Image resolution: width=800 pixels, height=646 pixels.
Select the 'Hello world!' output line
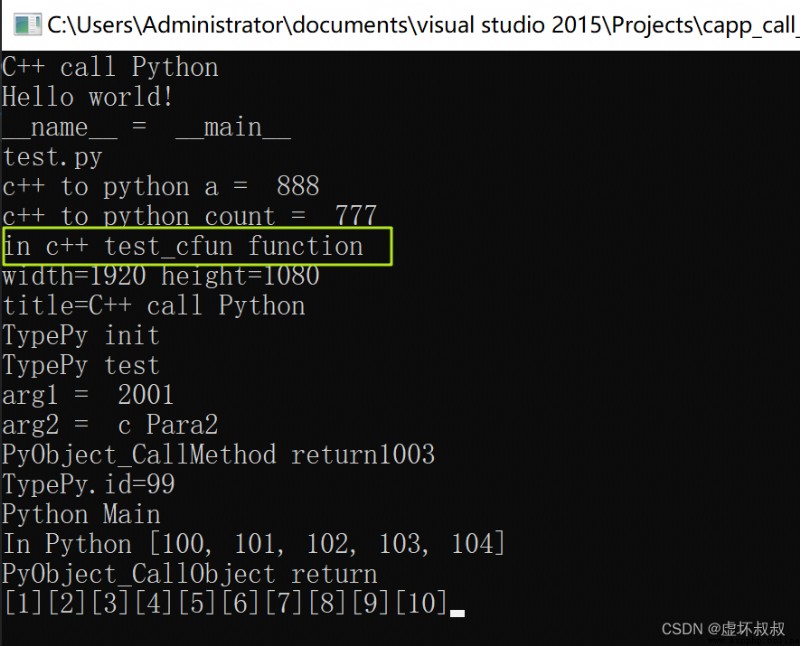87,97
